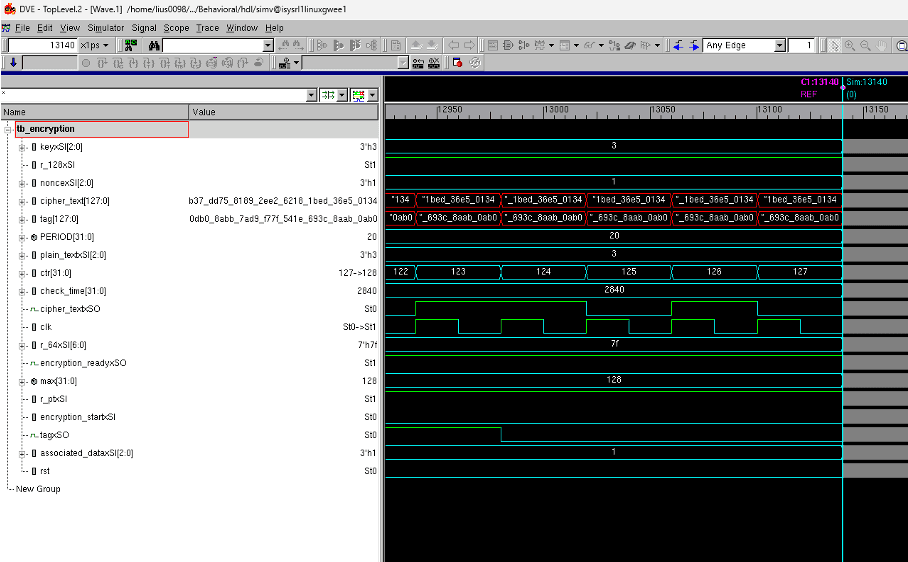Click the zoom in magnifier

pos(850,45)
